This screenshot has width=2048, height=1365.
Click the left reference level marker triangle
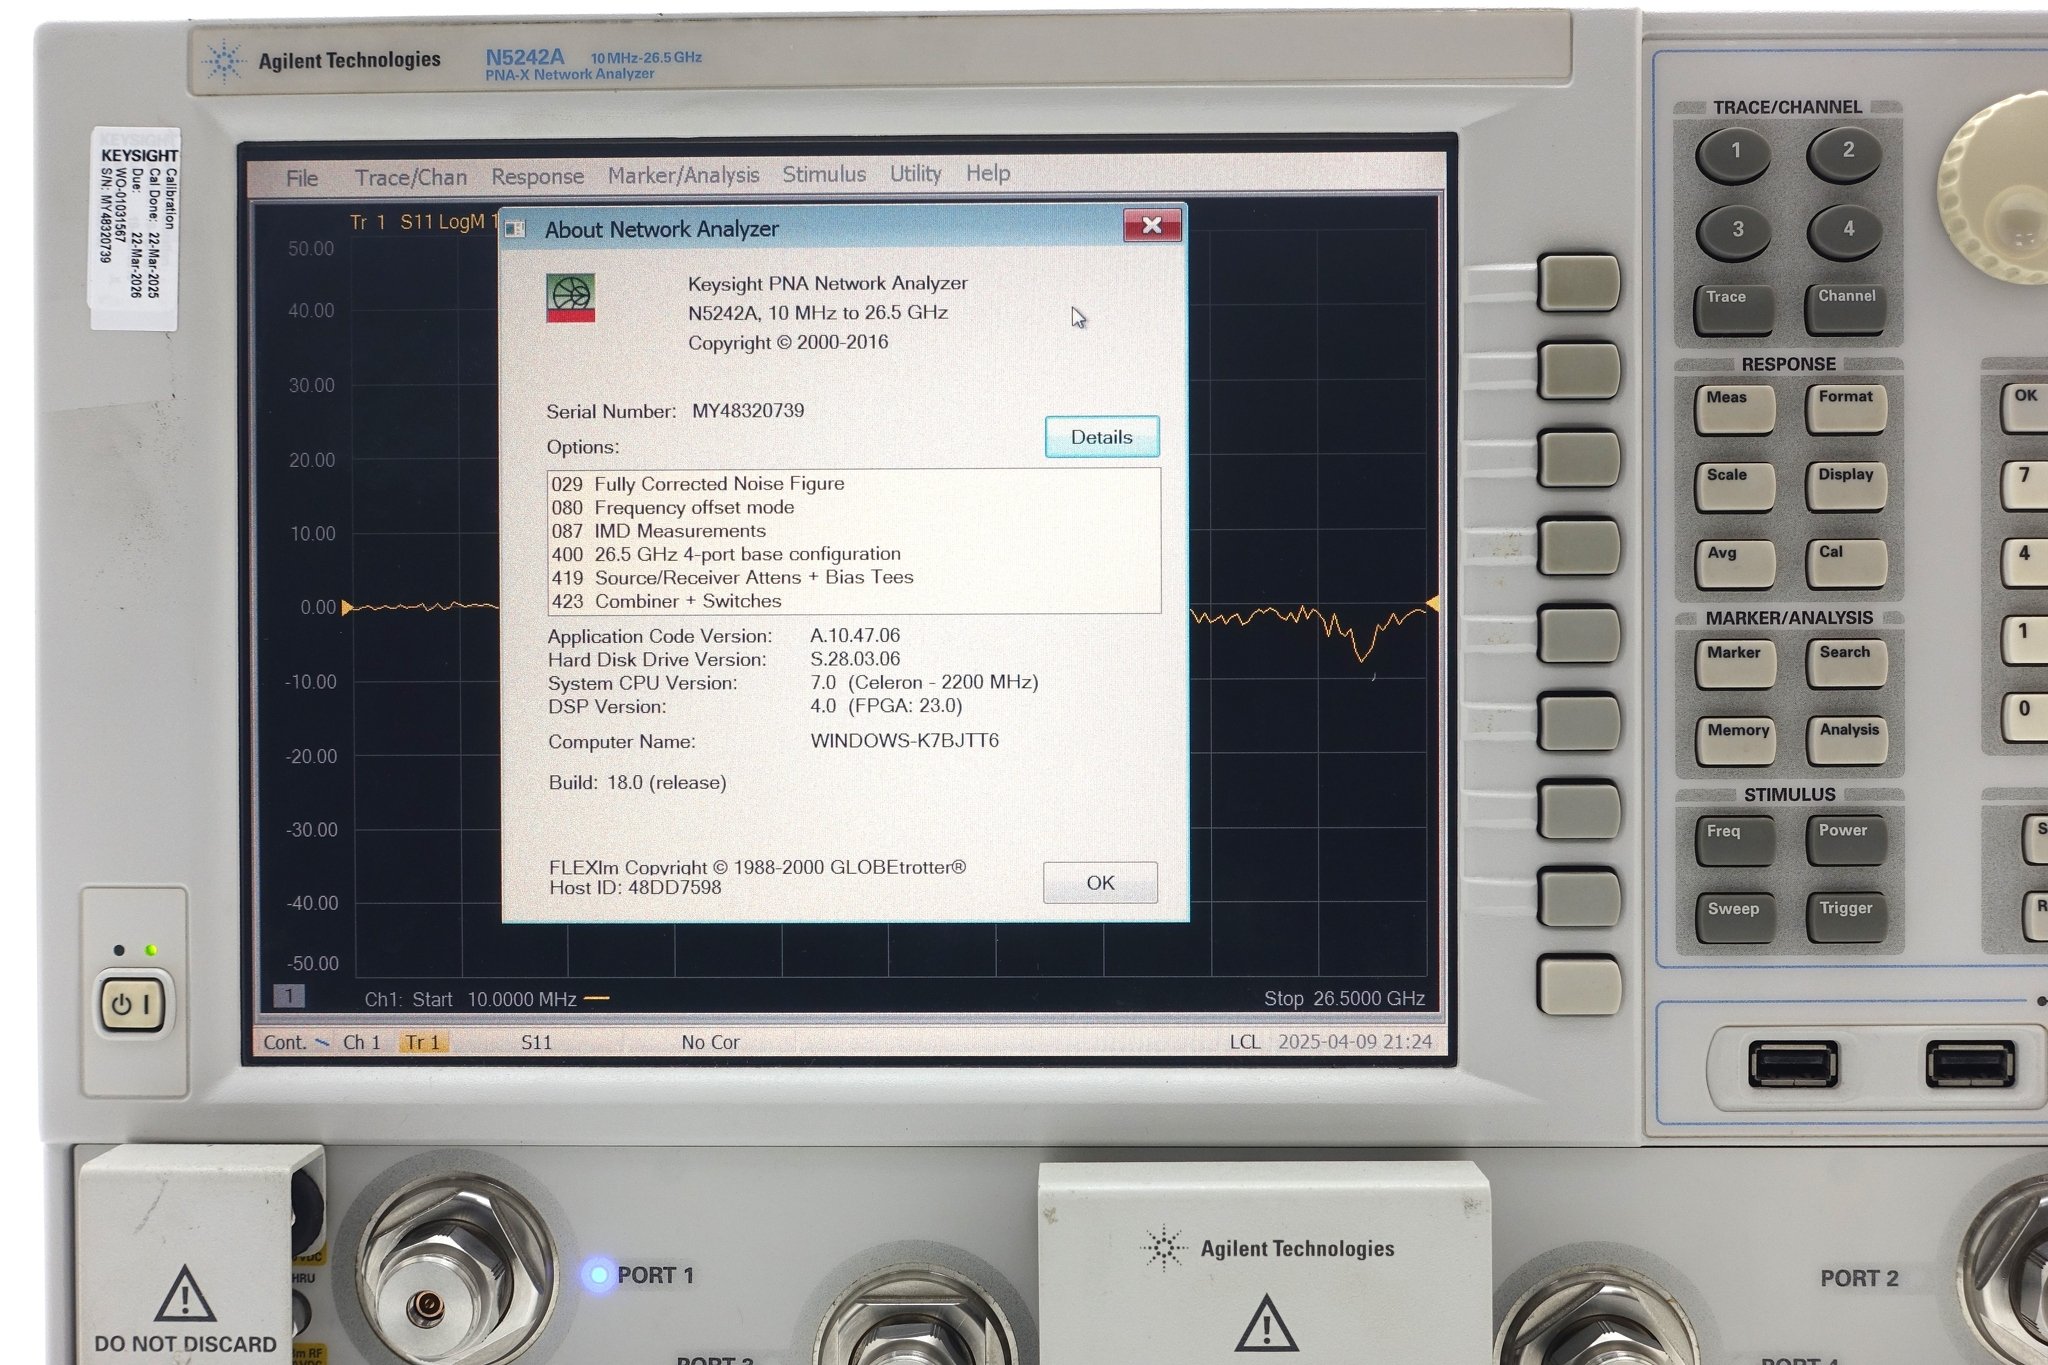tap(346, 607)
